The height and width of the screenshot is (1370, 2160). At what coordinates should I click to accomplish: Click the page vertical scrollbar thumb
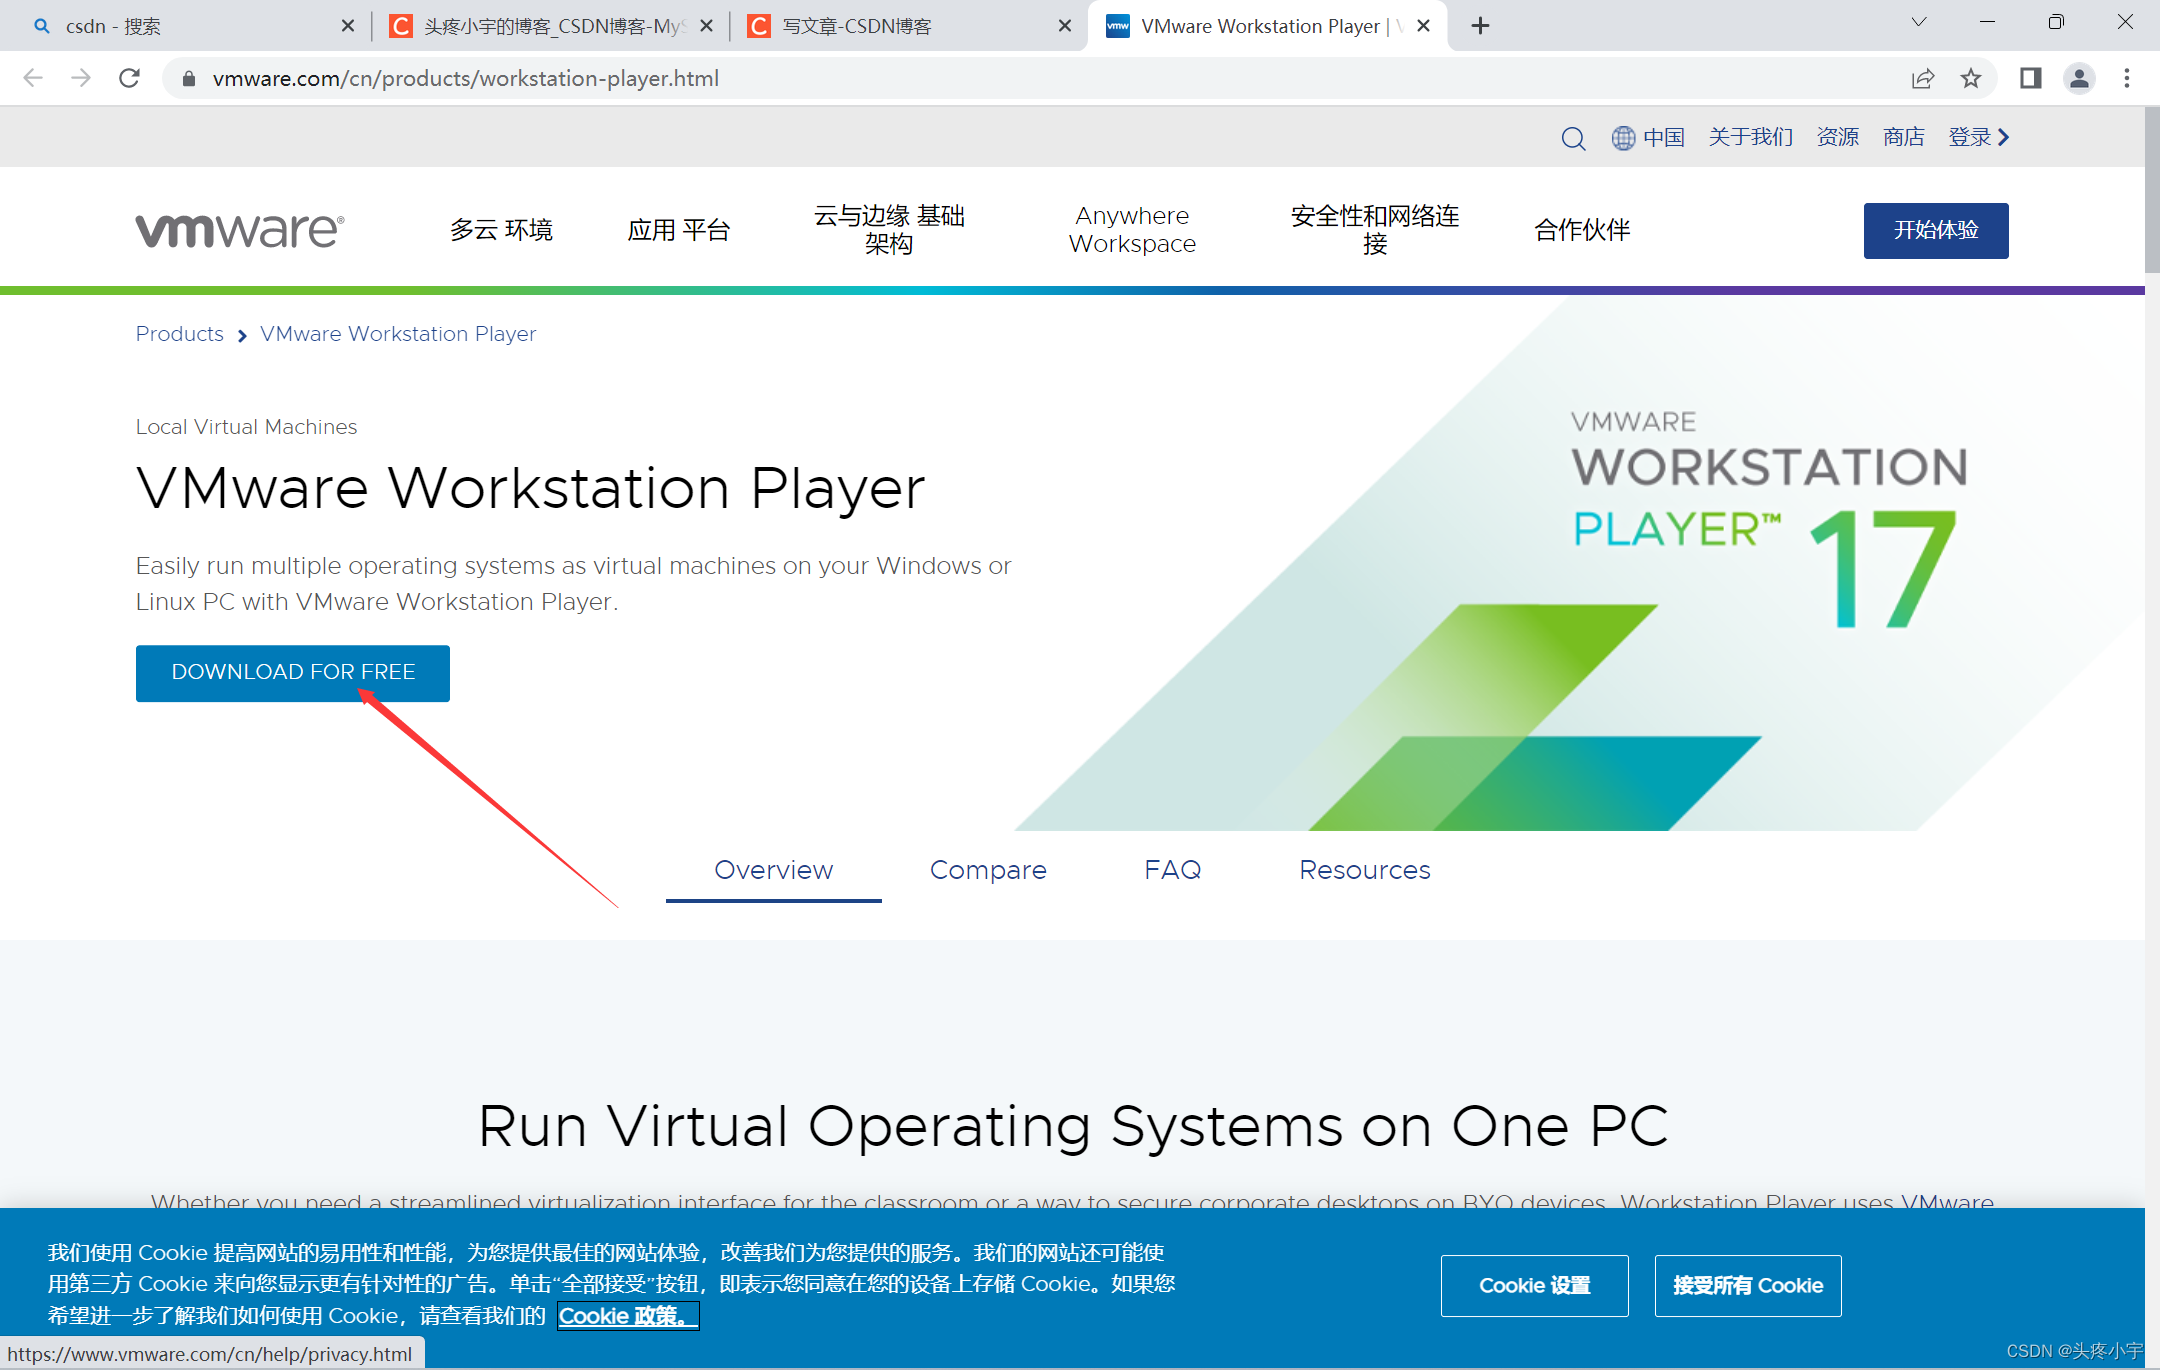[2152, 190]
